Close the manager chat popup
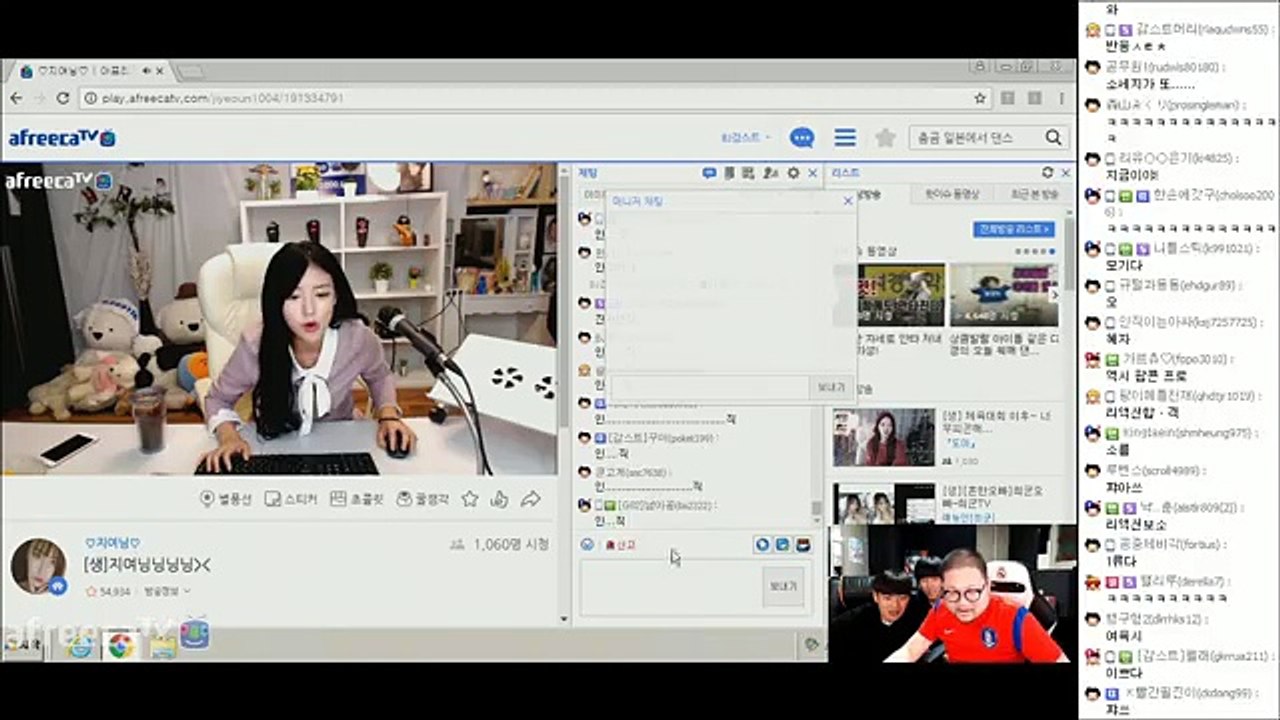This screenshot has width=1280, height=720. pos(848,201)
